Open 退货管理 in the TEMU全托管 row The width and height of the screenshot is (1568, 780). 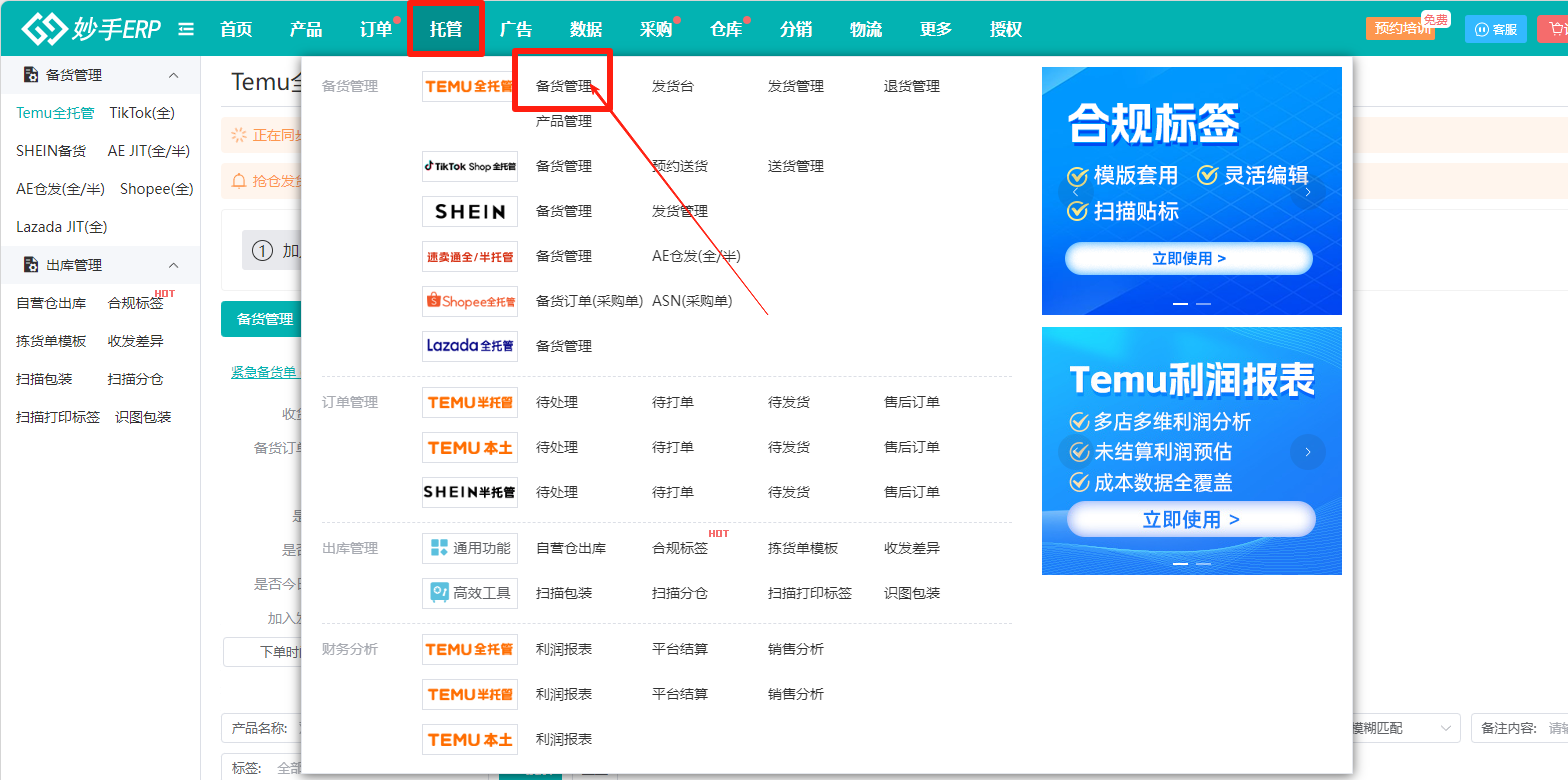(912, 87)
